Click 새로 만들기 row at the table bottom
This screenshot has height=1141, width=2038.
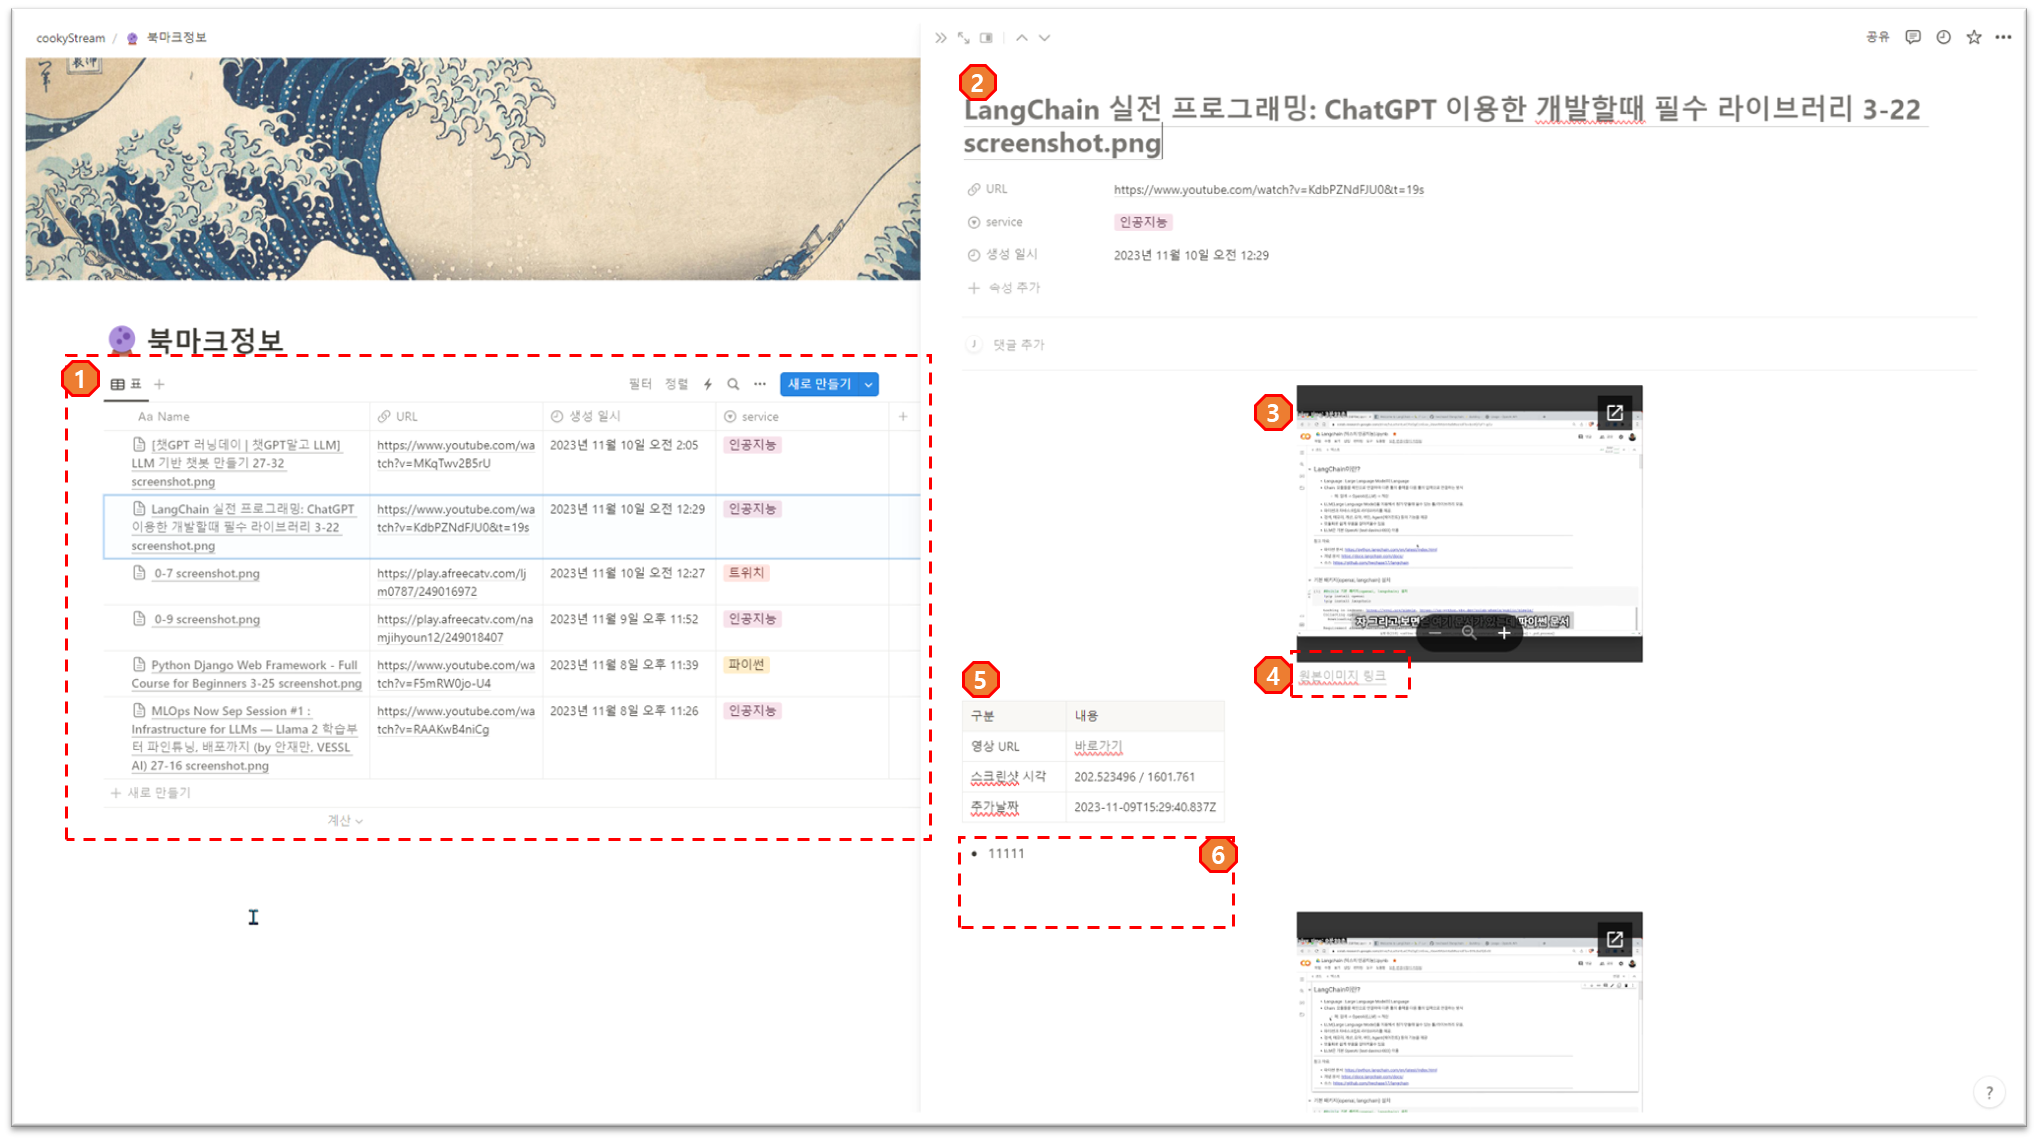(151, 793)
